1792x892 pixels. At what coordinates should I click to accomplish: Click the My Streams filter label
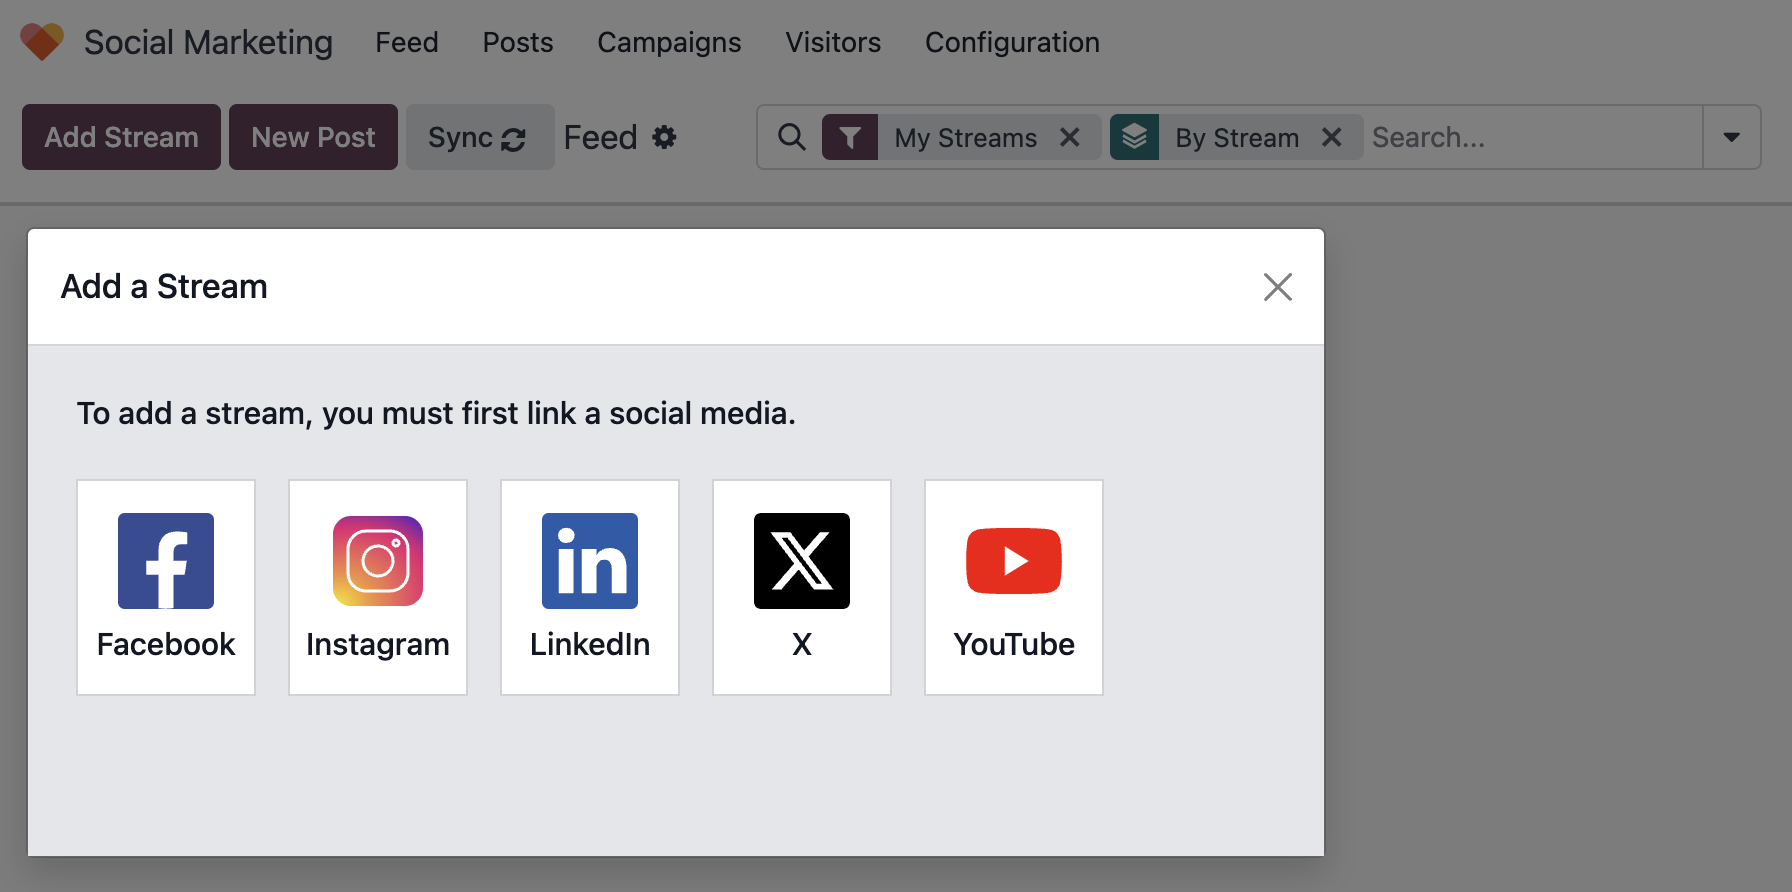(x=966, y=137)
